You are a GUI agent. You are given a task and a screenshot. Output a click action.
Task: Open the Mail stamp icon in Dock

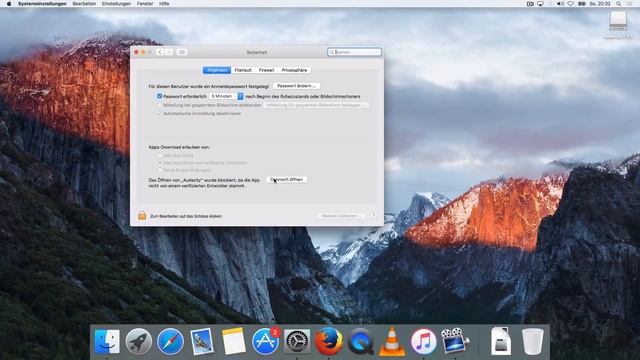click(x=202, y=341)
